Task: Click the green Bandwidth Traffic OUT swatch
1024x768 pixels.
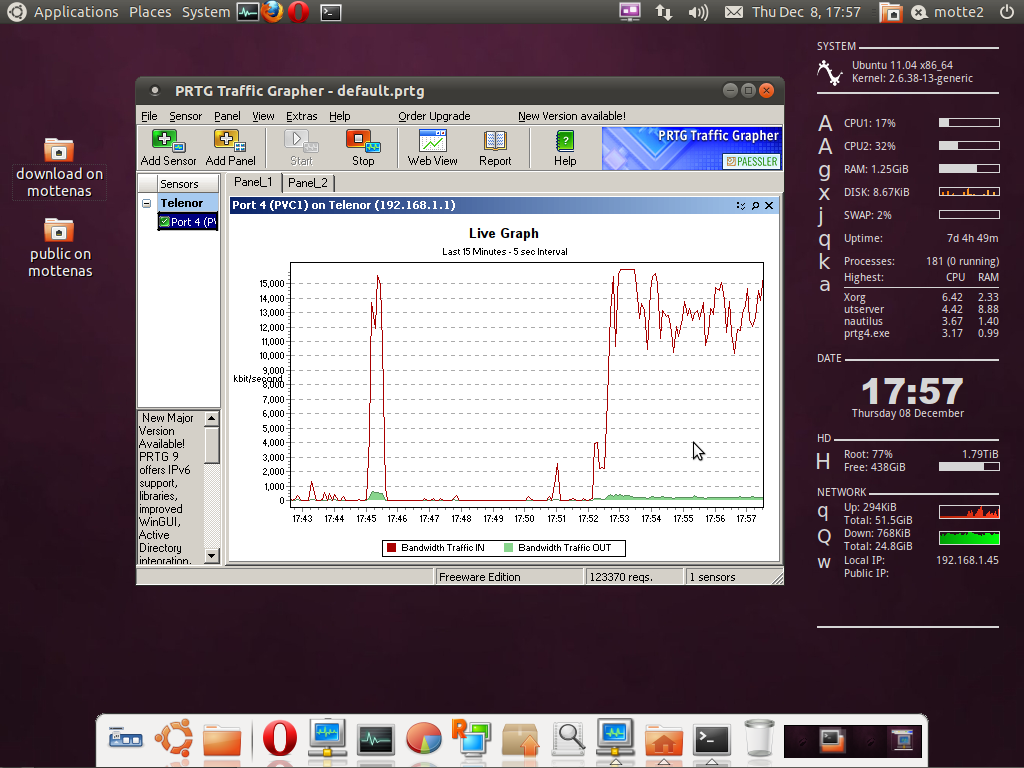Action: tap(509, 548)
